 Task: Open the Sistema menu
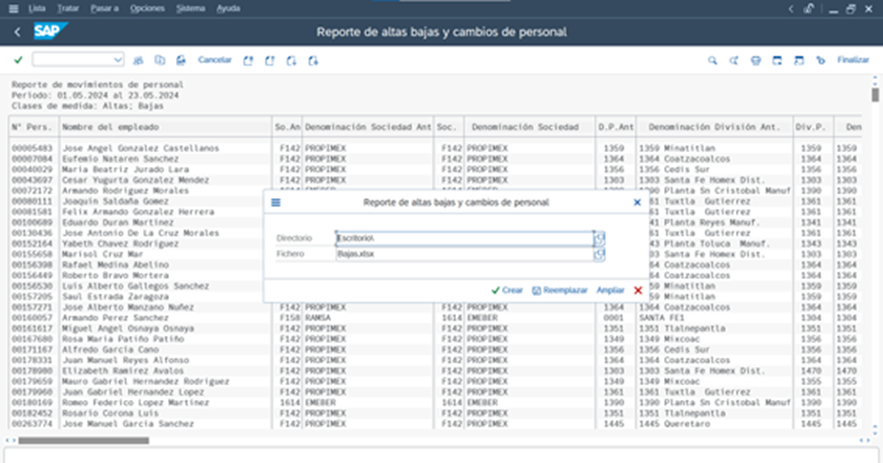point(190,7)
